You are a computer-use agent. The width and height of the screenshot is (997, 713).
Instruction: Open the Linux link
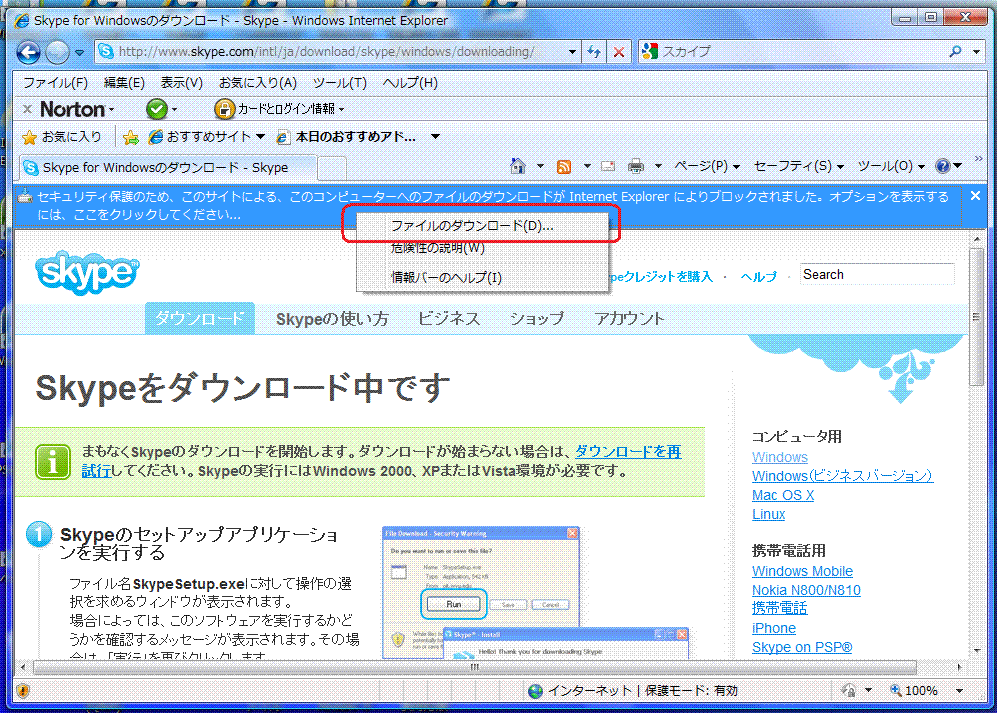click(768, 514)
